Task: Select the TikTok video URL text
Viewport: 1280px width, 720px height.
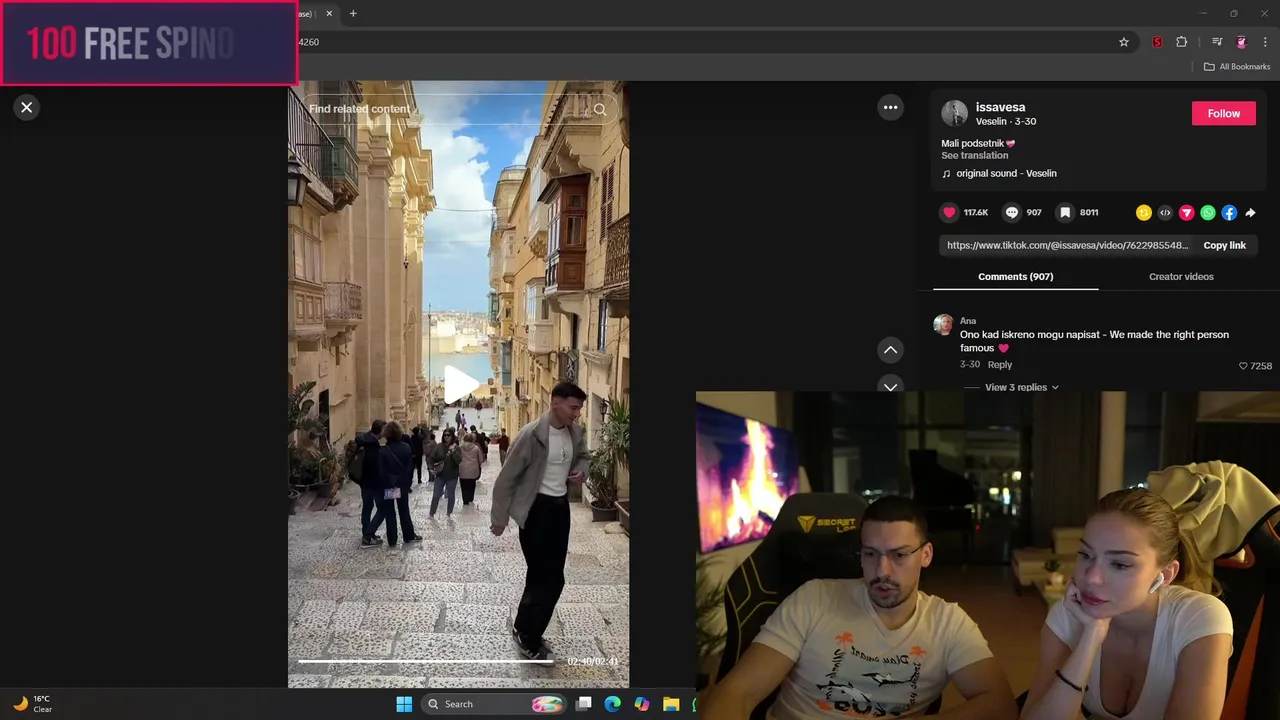Action: [1067, 245]
